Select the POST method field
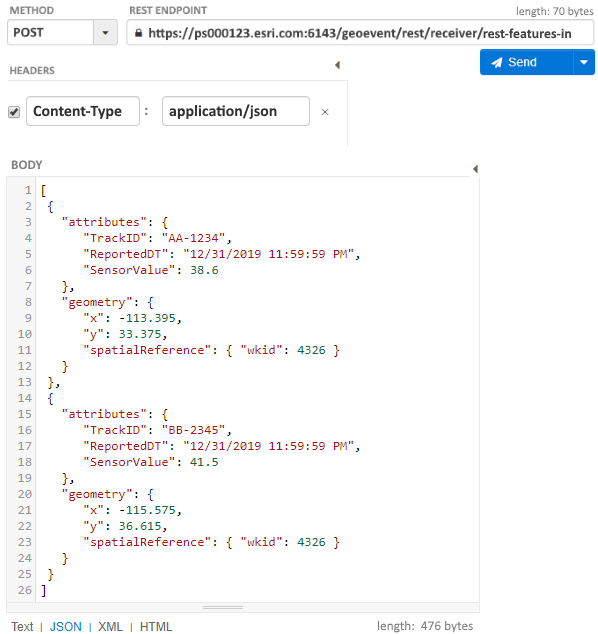Image resolution: width=598 pixels, height=634 pixels. 51,32
